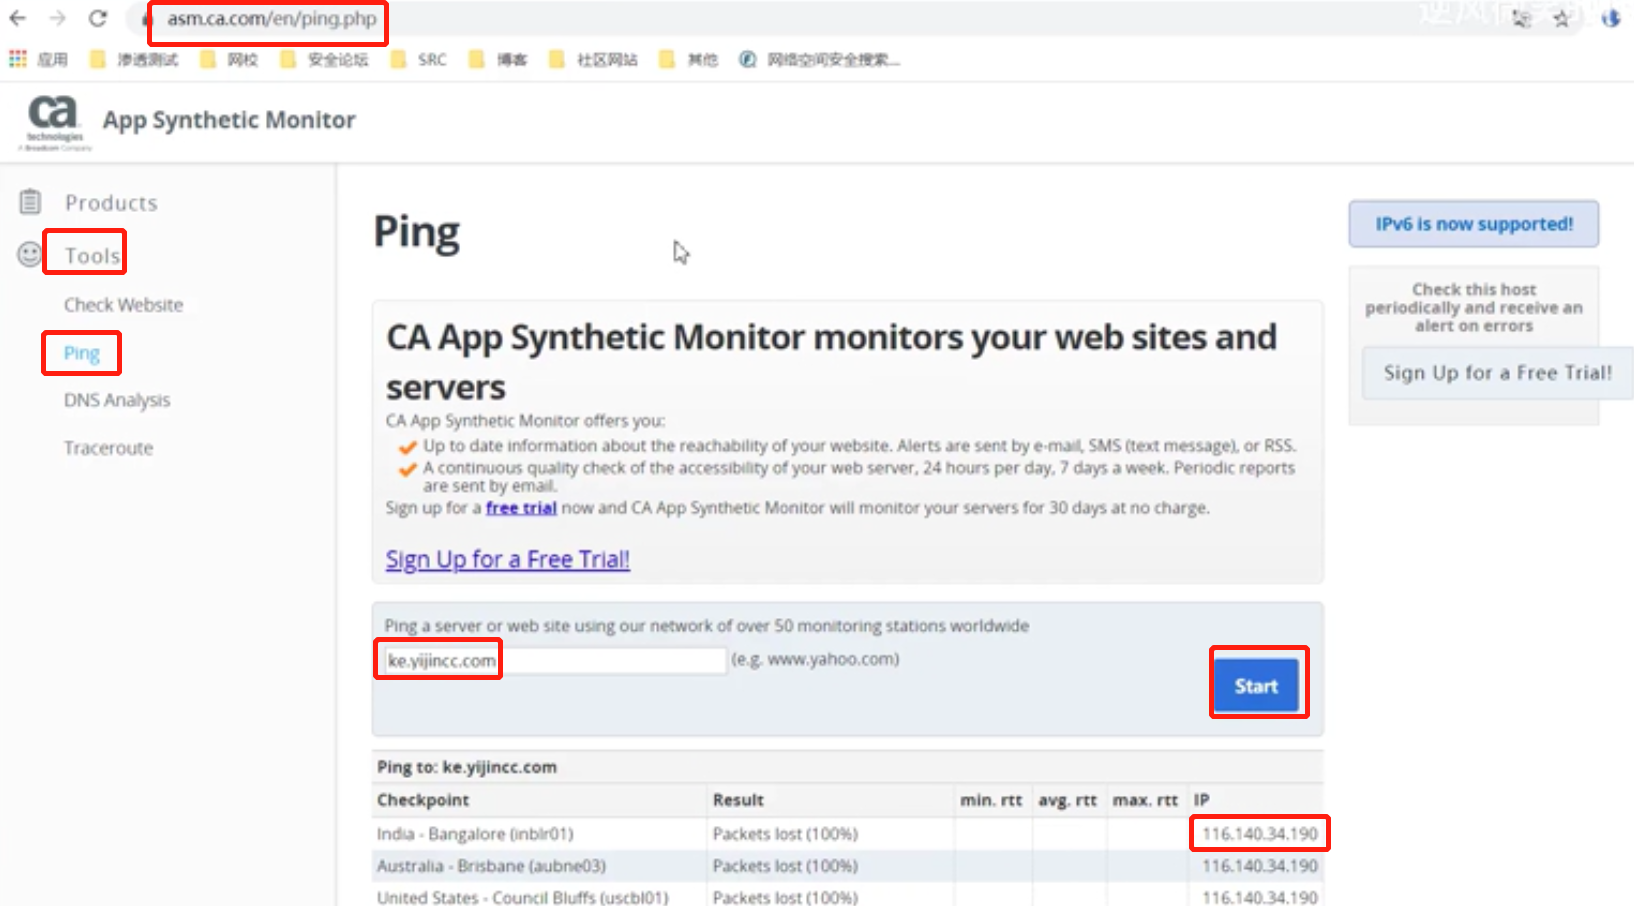Screen dimensions: 1634x906
Task: Open the SRC bookmark folder
Action: [x=419, y=59]
